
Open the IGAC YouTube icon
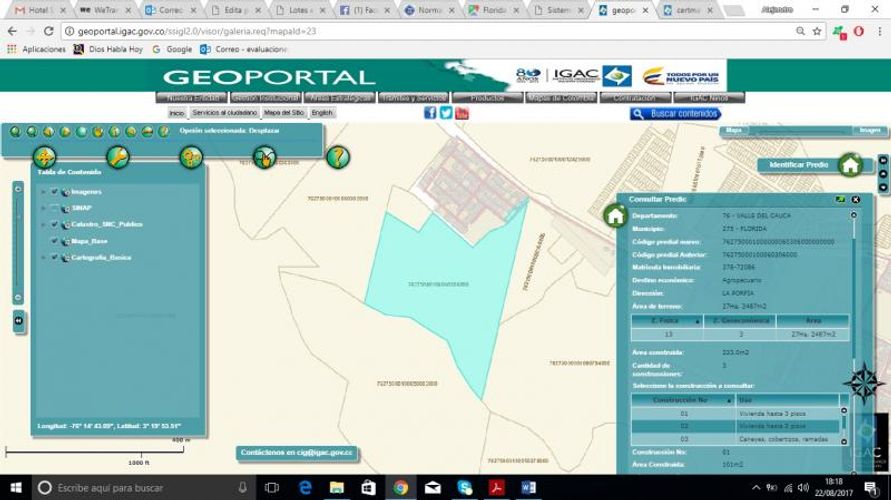[462, 112]
